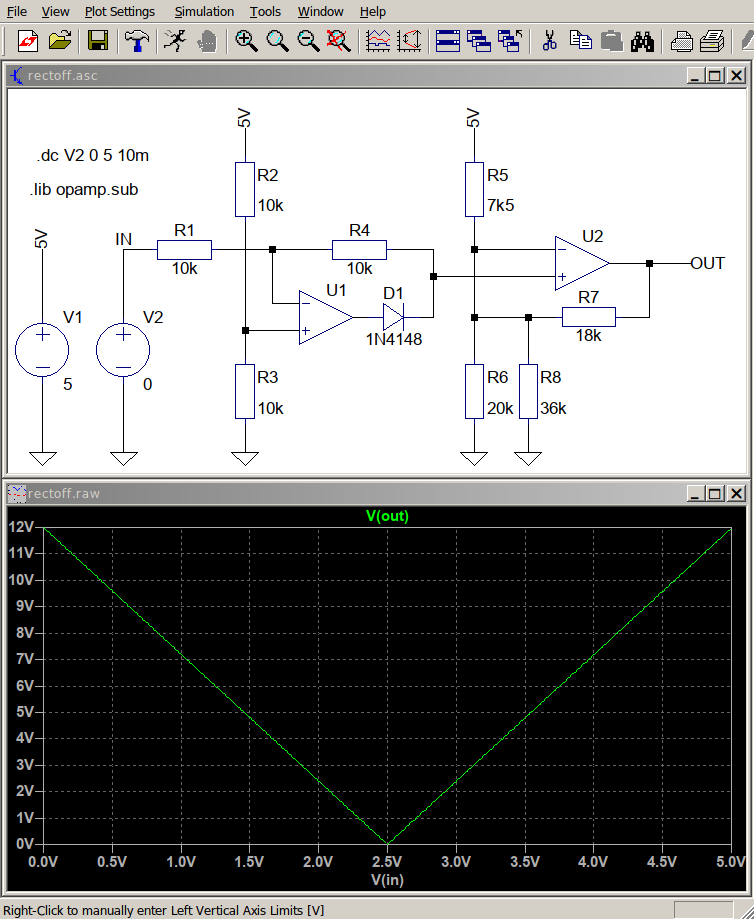Click resistor R7 body
The height and width of the screenshot is (919, 754).
(x=589, y=317)
